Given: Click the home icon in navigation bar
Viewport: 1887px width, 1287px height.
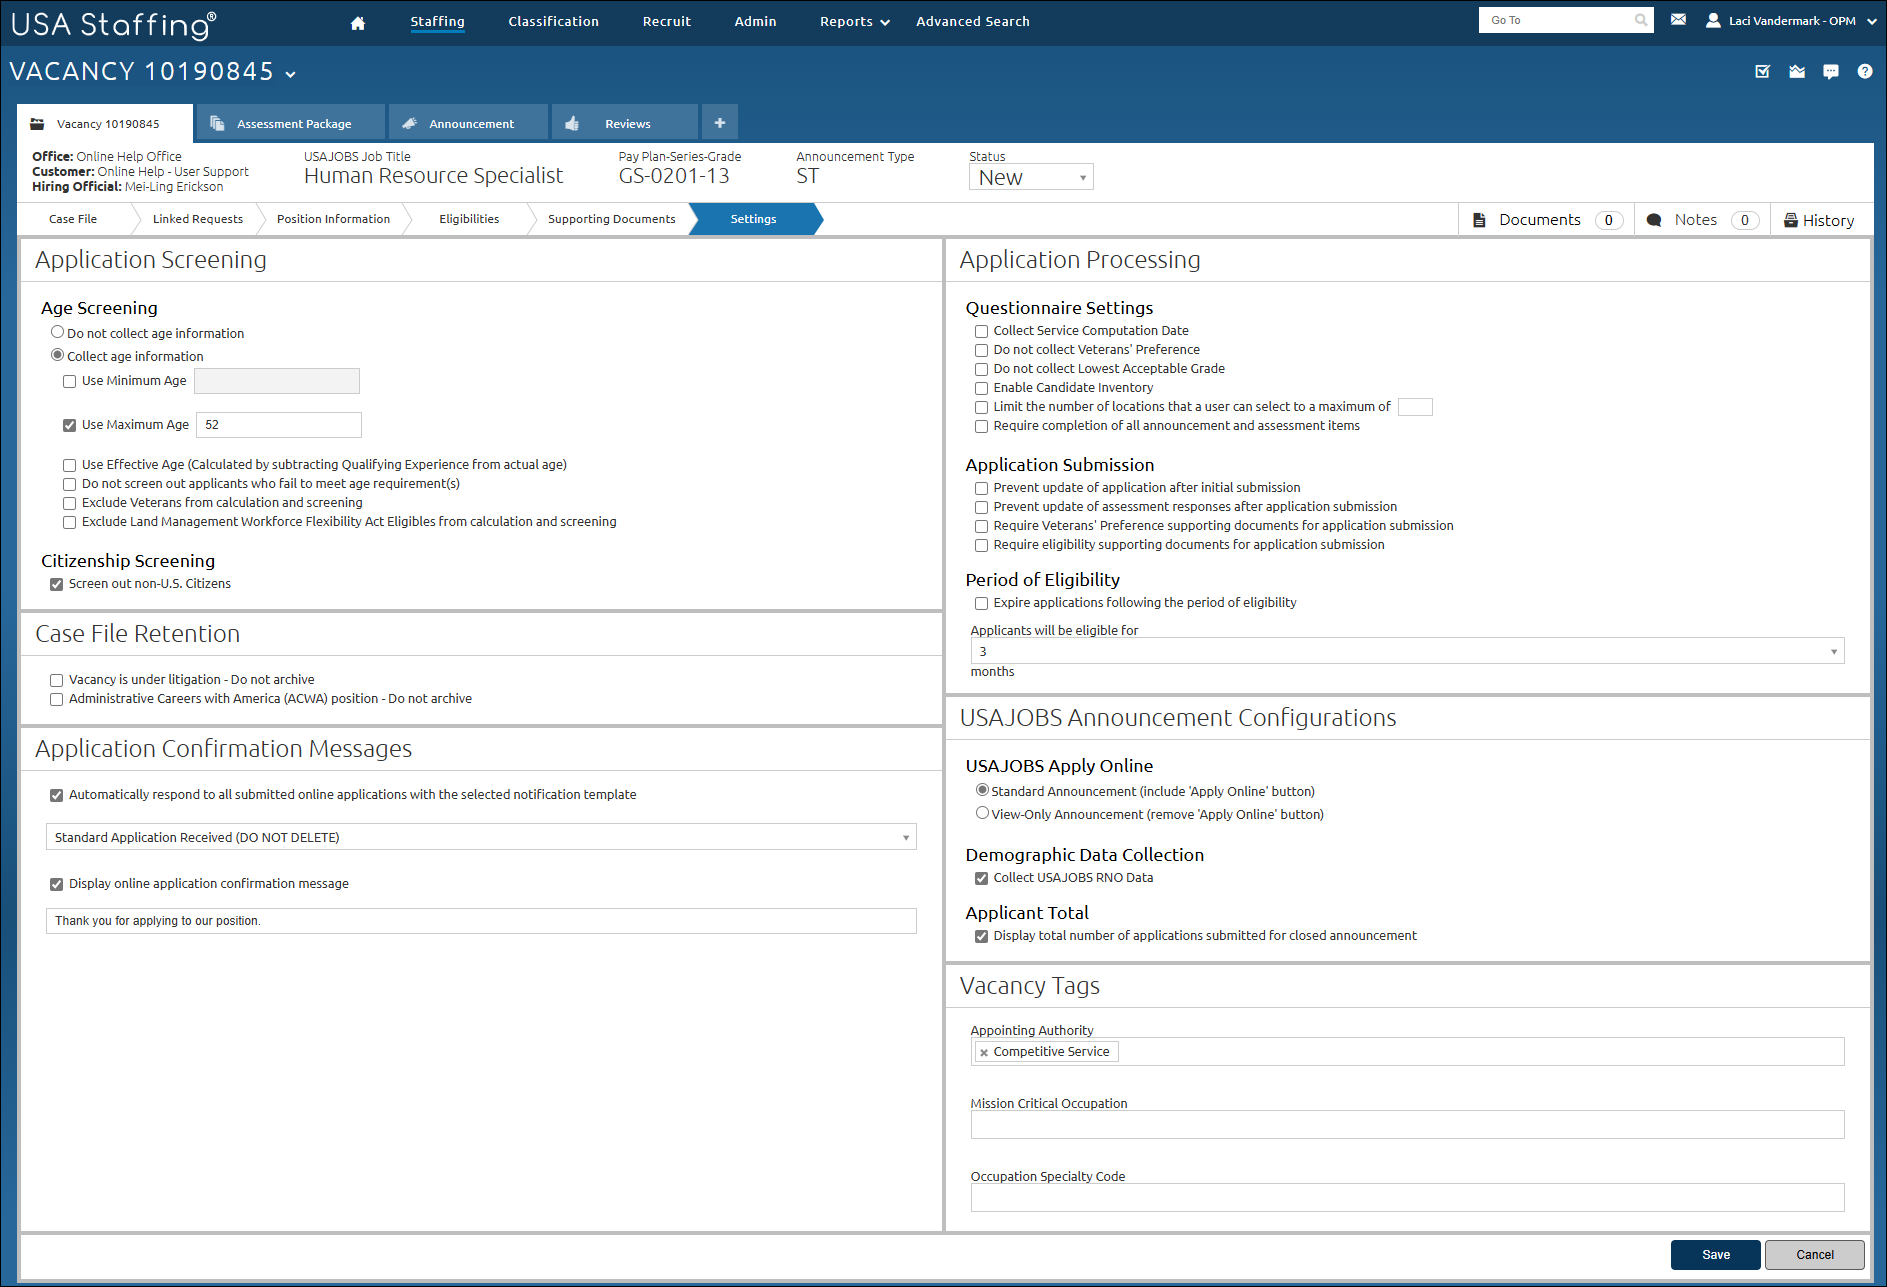Looking at the screenshot, I should (358, 22).
